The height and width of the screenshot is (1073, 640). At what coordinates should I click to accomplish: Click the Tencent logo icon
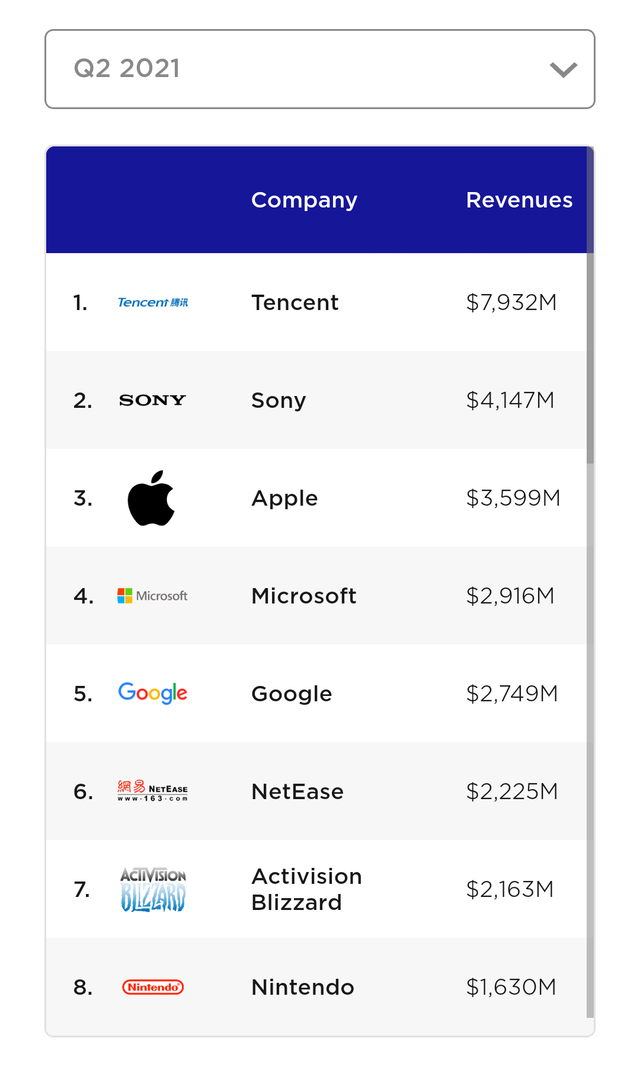(x=152, y=302)
